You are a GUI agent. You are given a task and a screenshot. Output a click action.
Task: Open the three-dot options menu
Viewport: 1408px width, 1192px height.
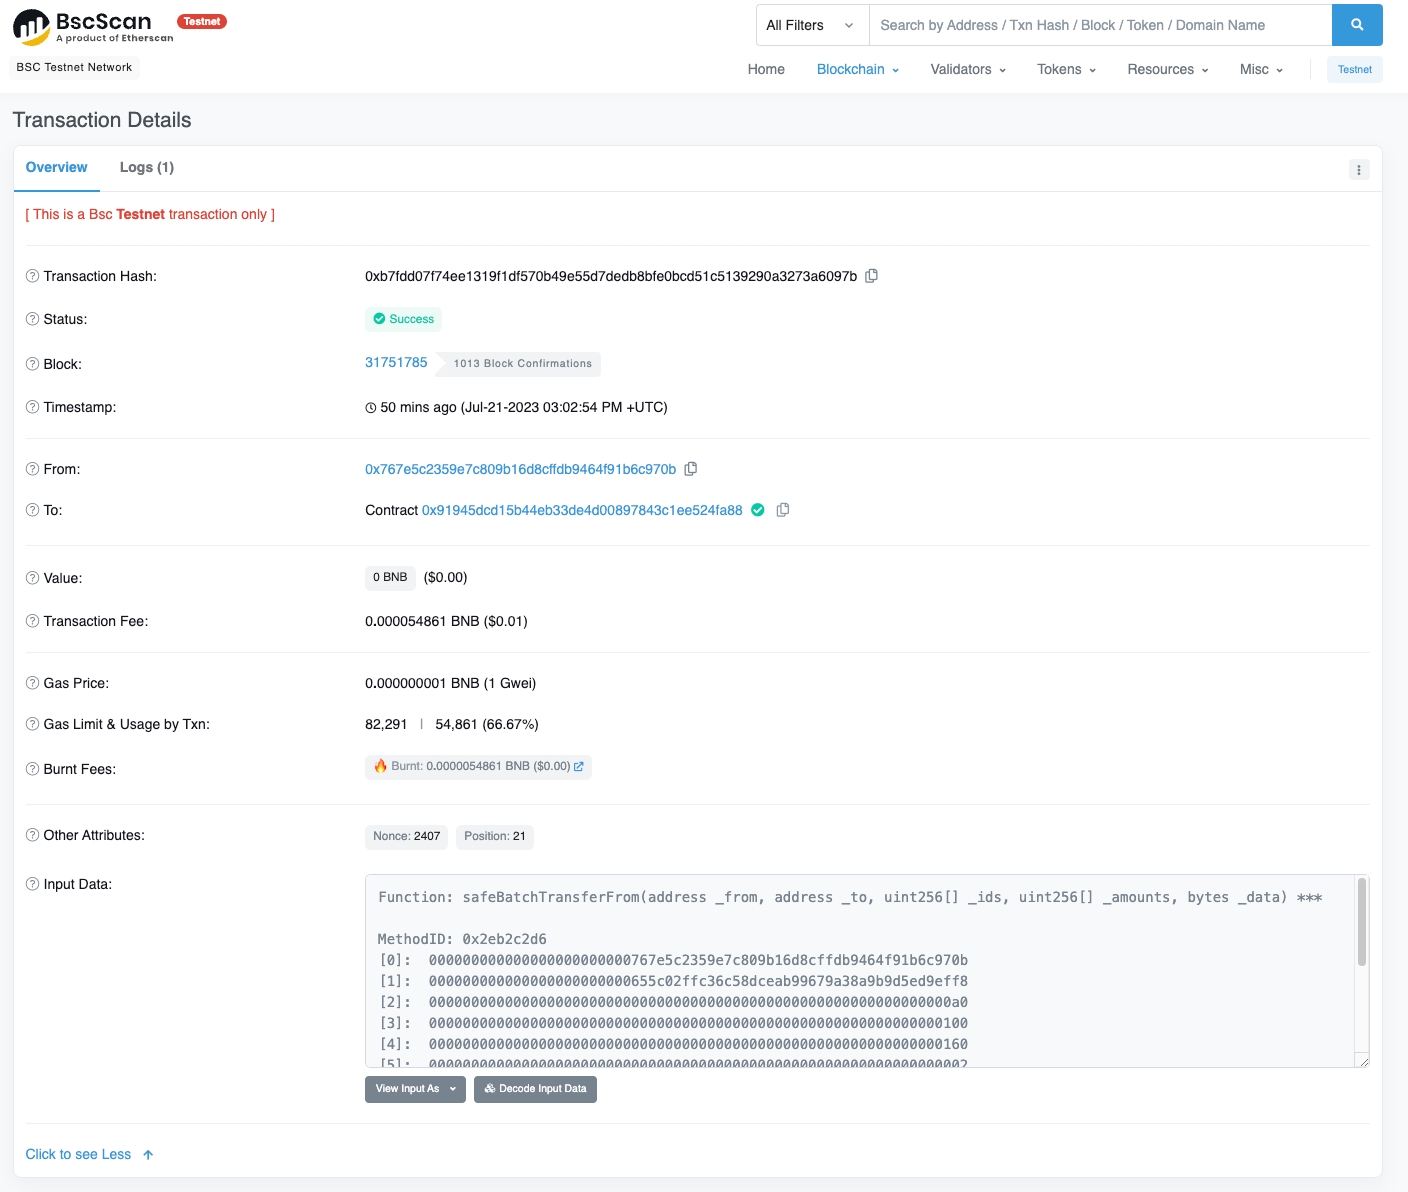1358,170
